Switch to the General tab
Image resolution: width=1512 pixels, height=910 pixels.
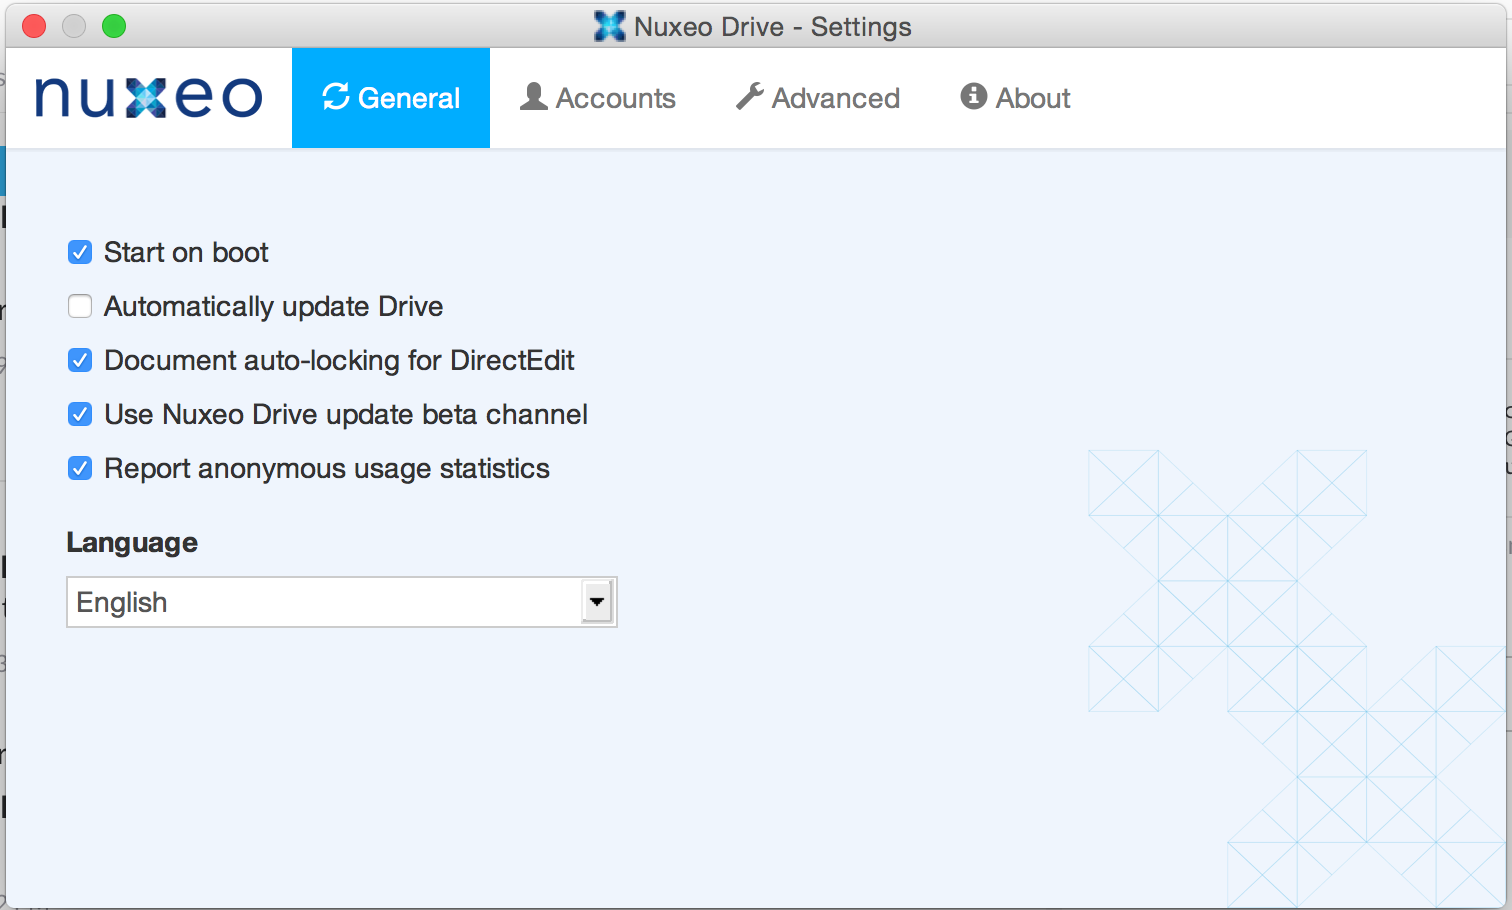(391, 98)
